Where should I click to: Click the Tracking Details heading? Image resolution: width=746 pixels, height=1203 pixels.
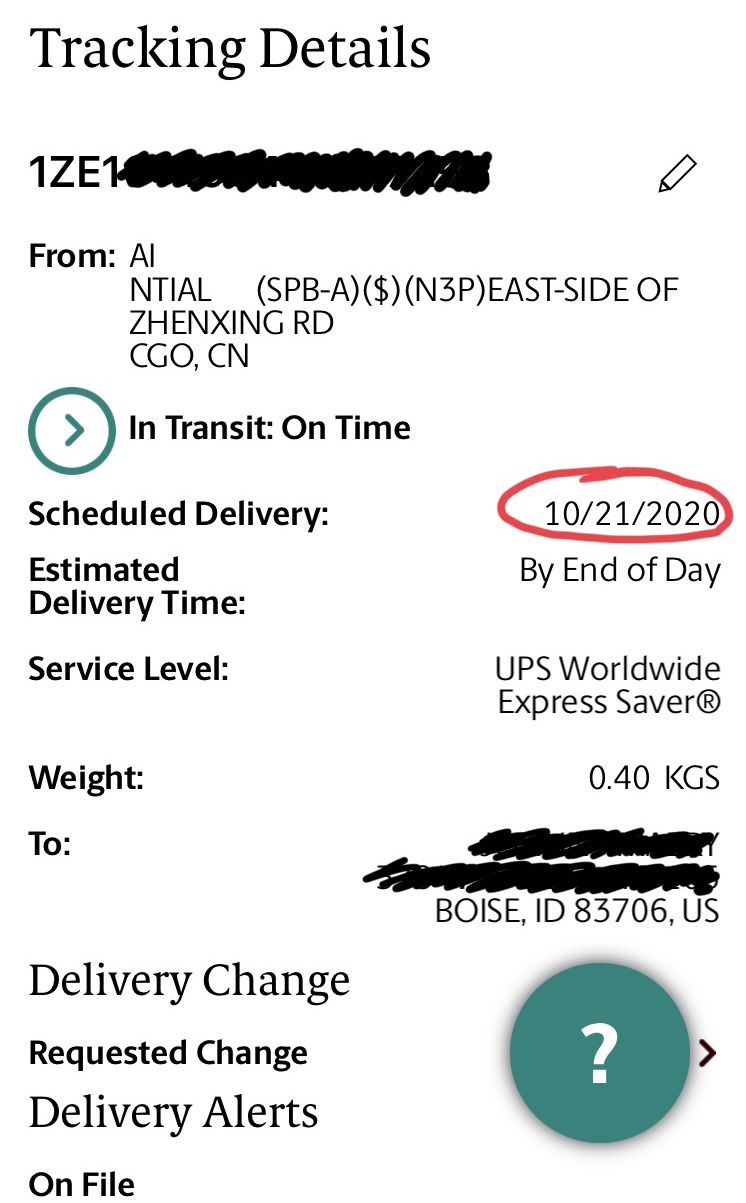coord(230,49)
